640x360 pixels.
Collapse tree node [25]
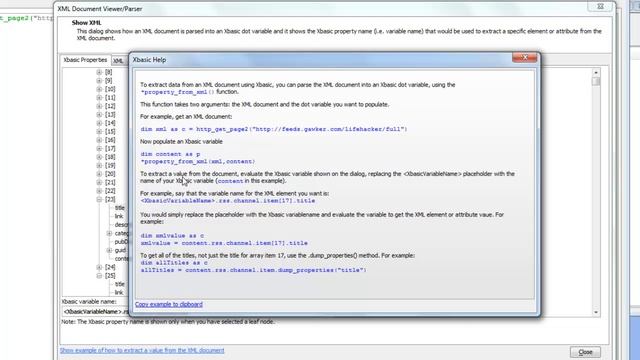(x=99, y=276)
